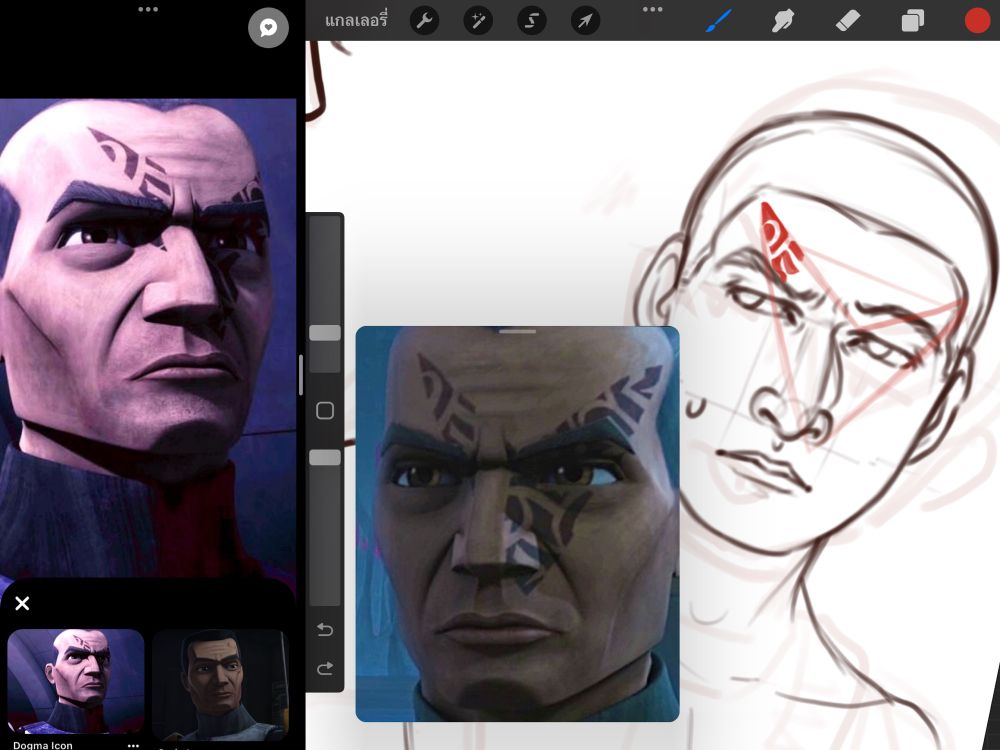Tap the heart chat bubble icon

[x=268, y=27]
